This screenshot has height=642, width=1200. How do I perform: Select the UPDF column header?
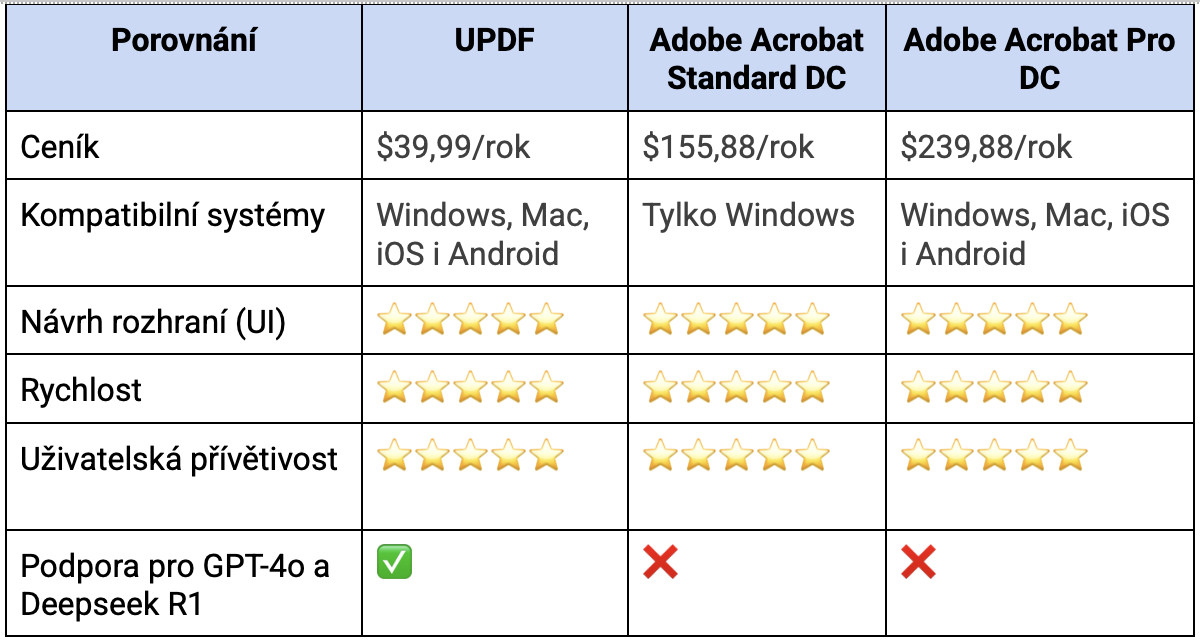pyautogui.click(x=494, y=41)
